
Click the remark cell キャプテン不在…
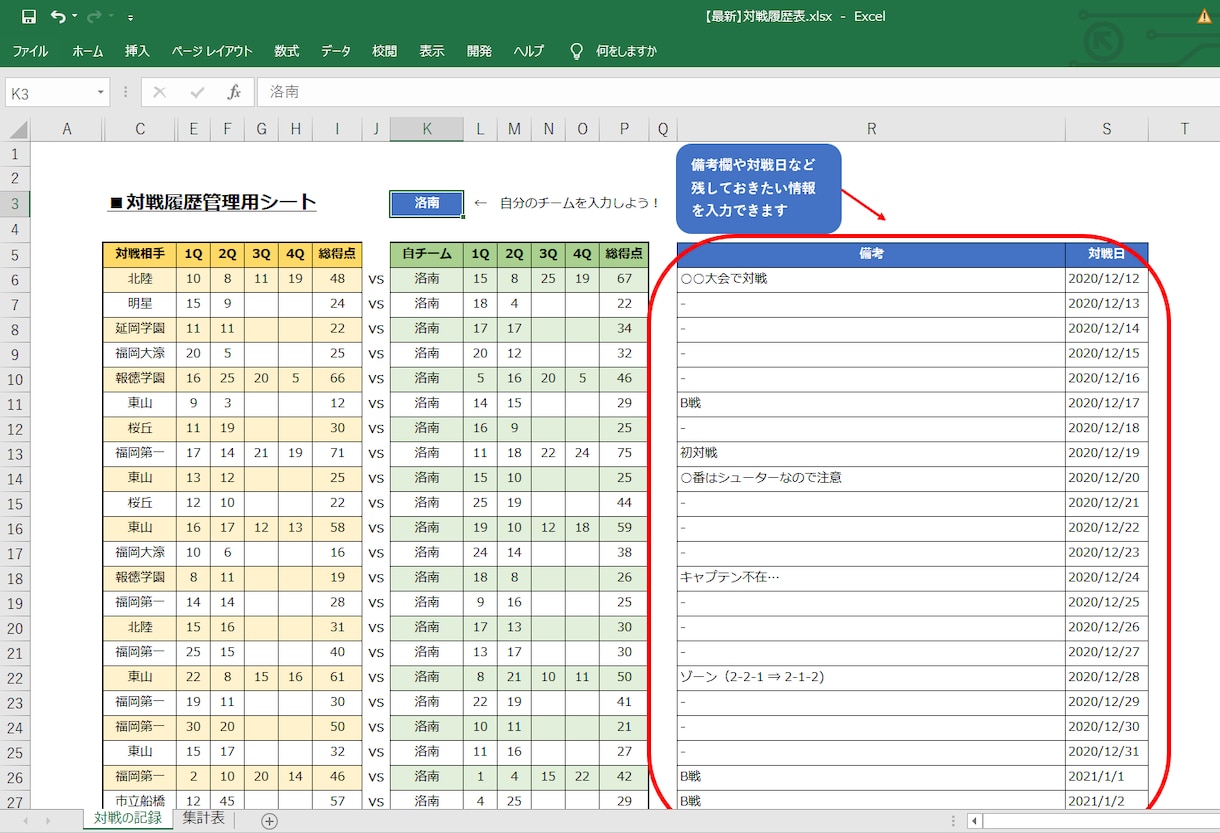(871, 577)
